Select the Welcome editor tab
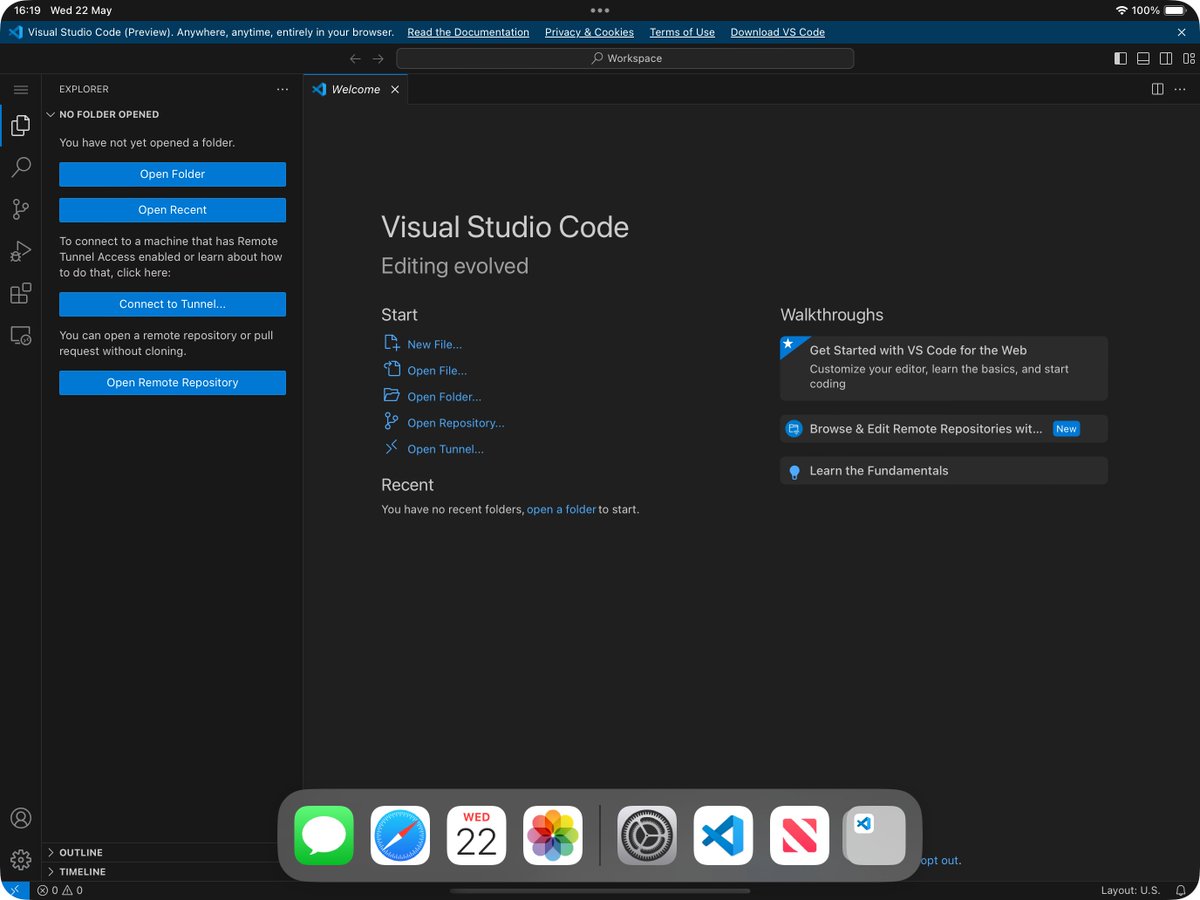Viewport: 1200px width, 900px height. point(356,89)
